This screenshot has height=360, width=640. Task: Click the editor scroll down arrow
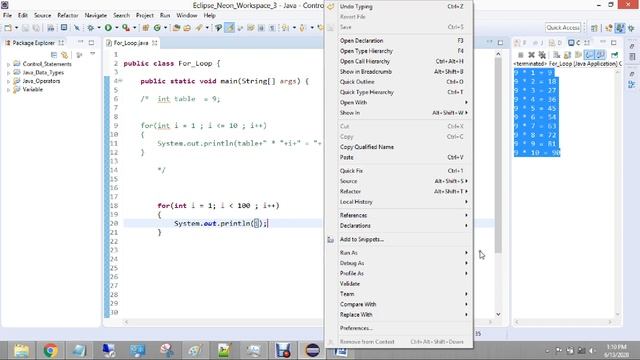pos(498,314)
